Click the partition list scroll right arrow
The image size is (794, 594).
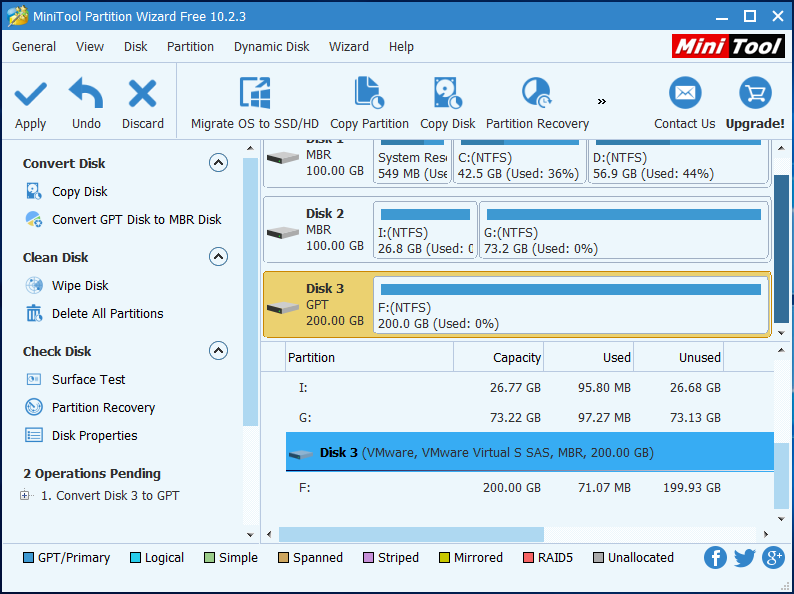point(766,534)
